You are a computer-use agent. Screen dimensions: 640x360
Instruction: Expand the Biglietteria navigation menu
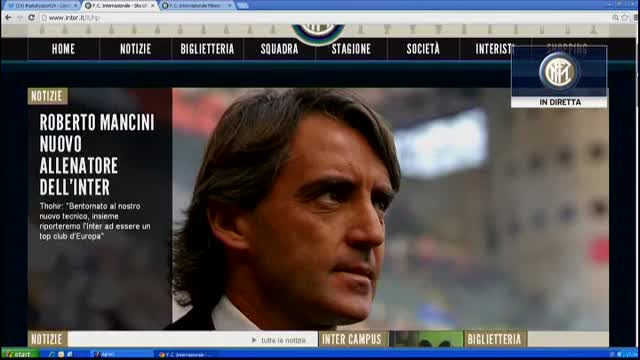207,49
